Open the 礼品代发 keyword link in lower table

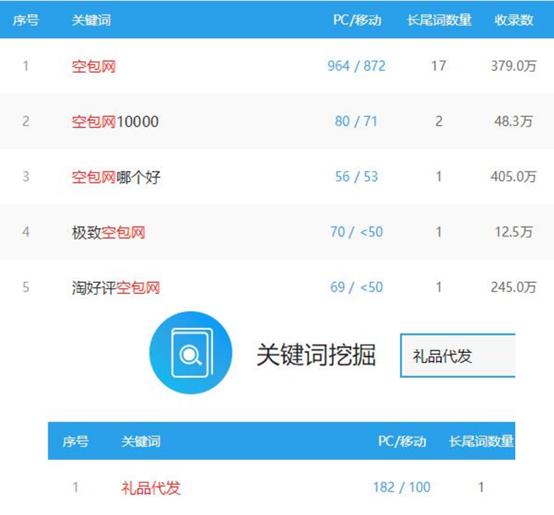click(151, 487)
